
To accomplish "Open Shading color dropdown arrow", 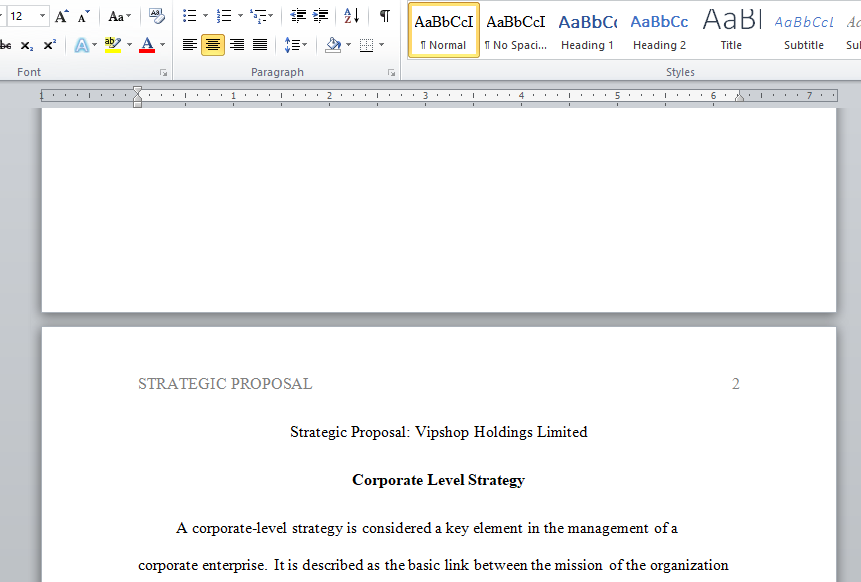I will pos(348,44).
